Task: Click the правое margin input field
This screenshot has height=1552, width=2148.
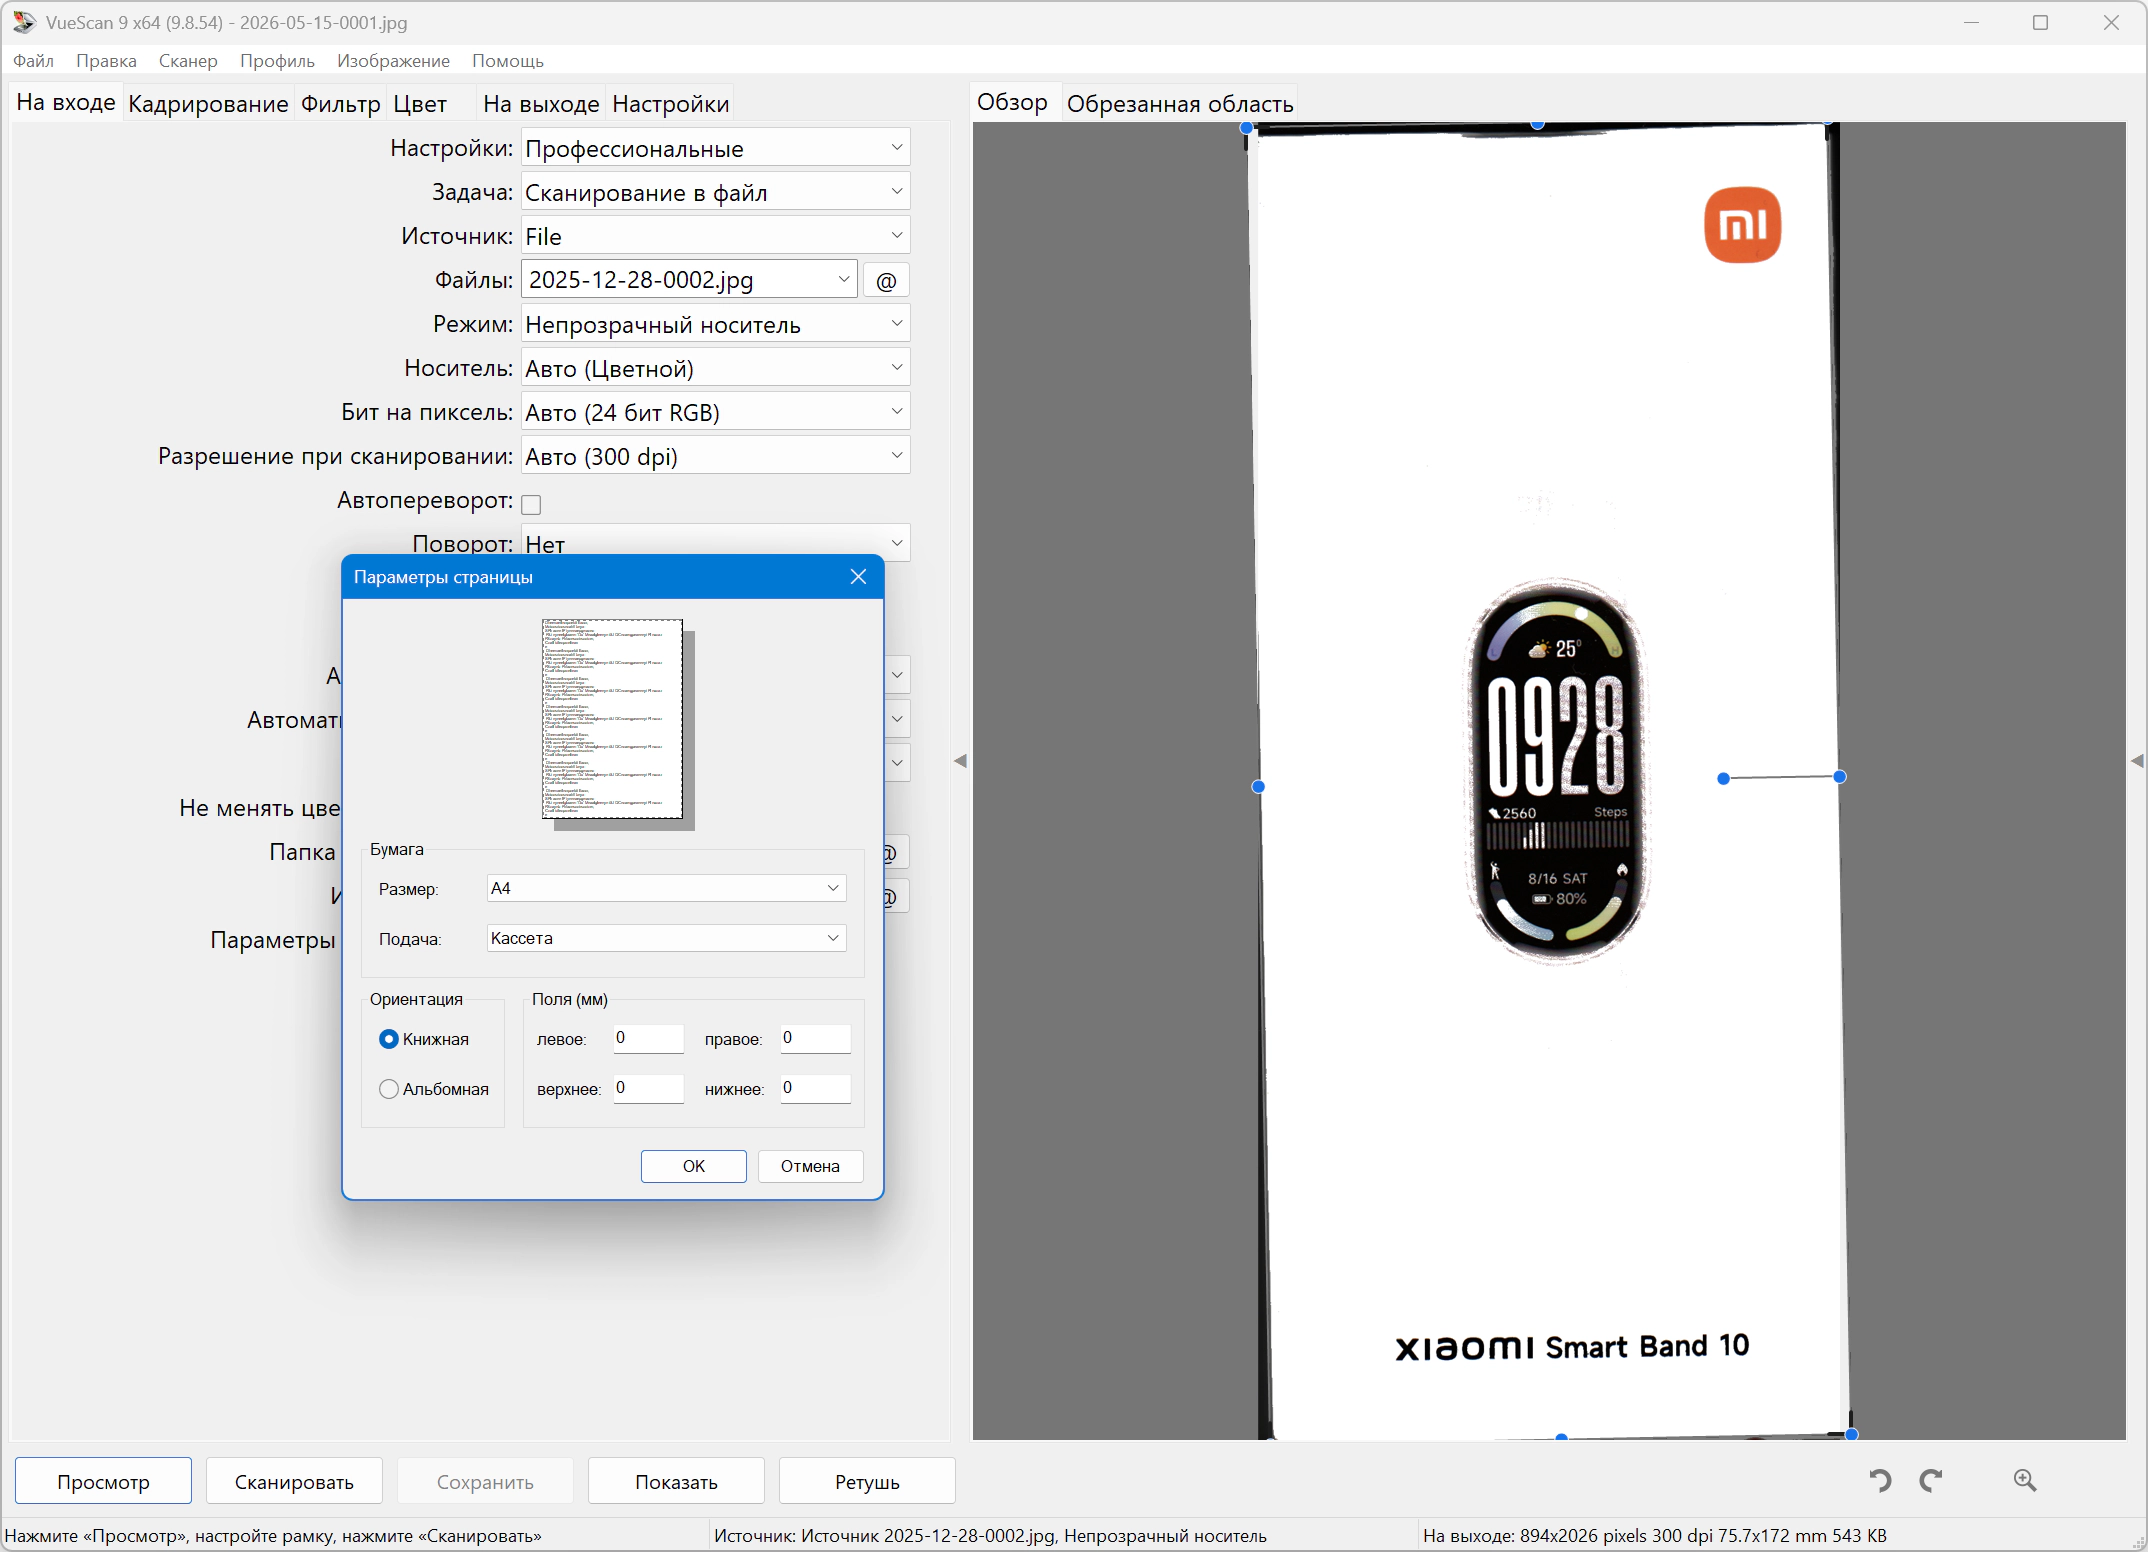Action: [x=816, y=1038]
